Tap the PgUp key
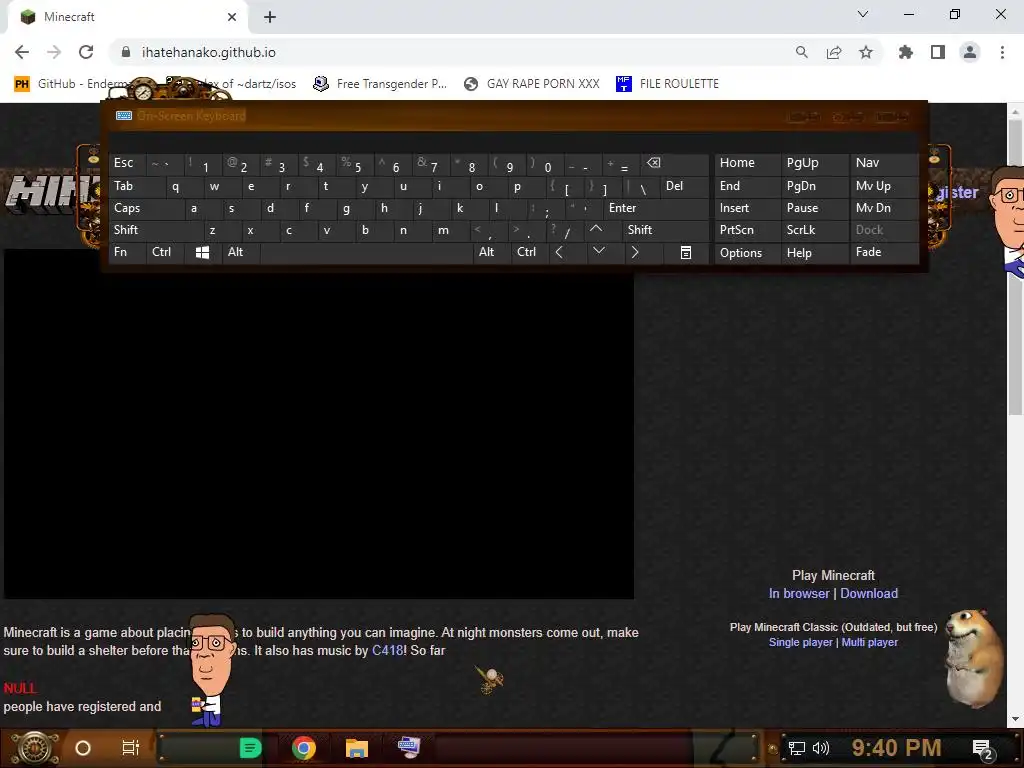1024x768 pixels. point(814,163)
